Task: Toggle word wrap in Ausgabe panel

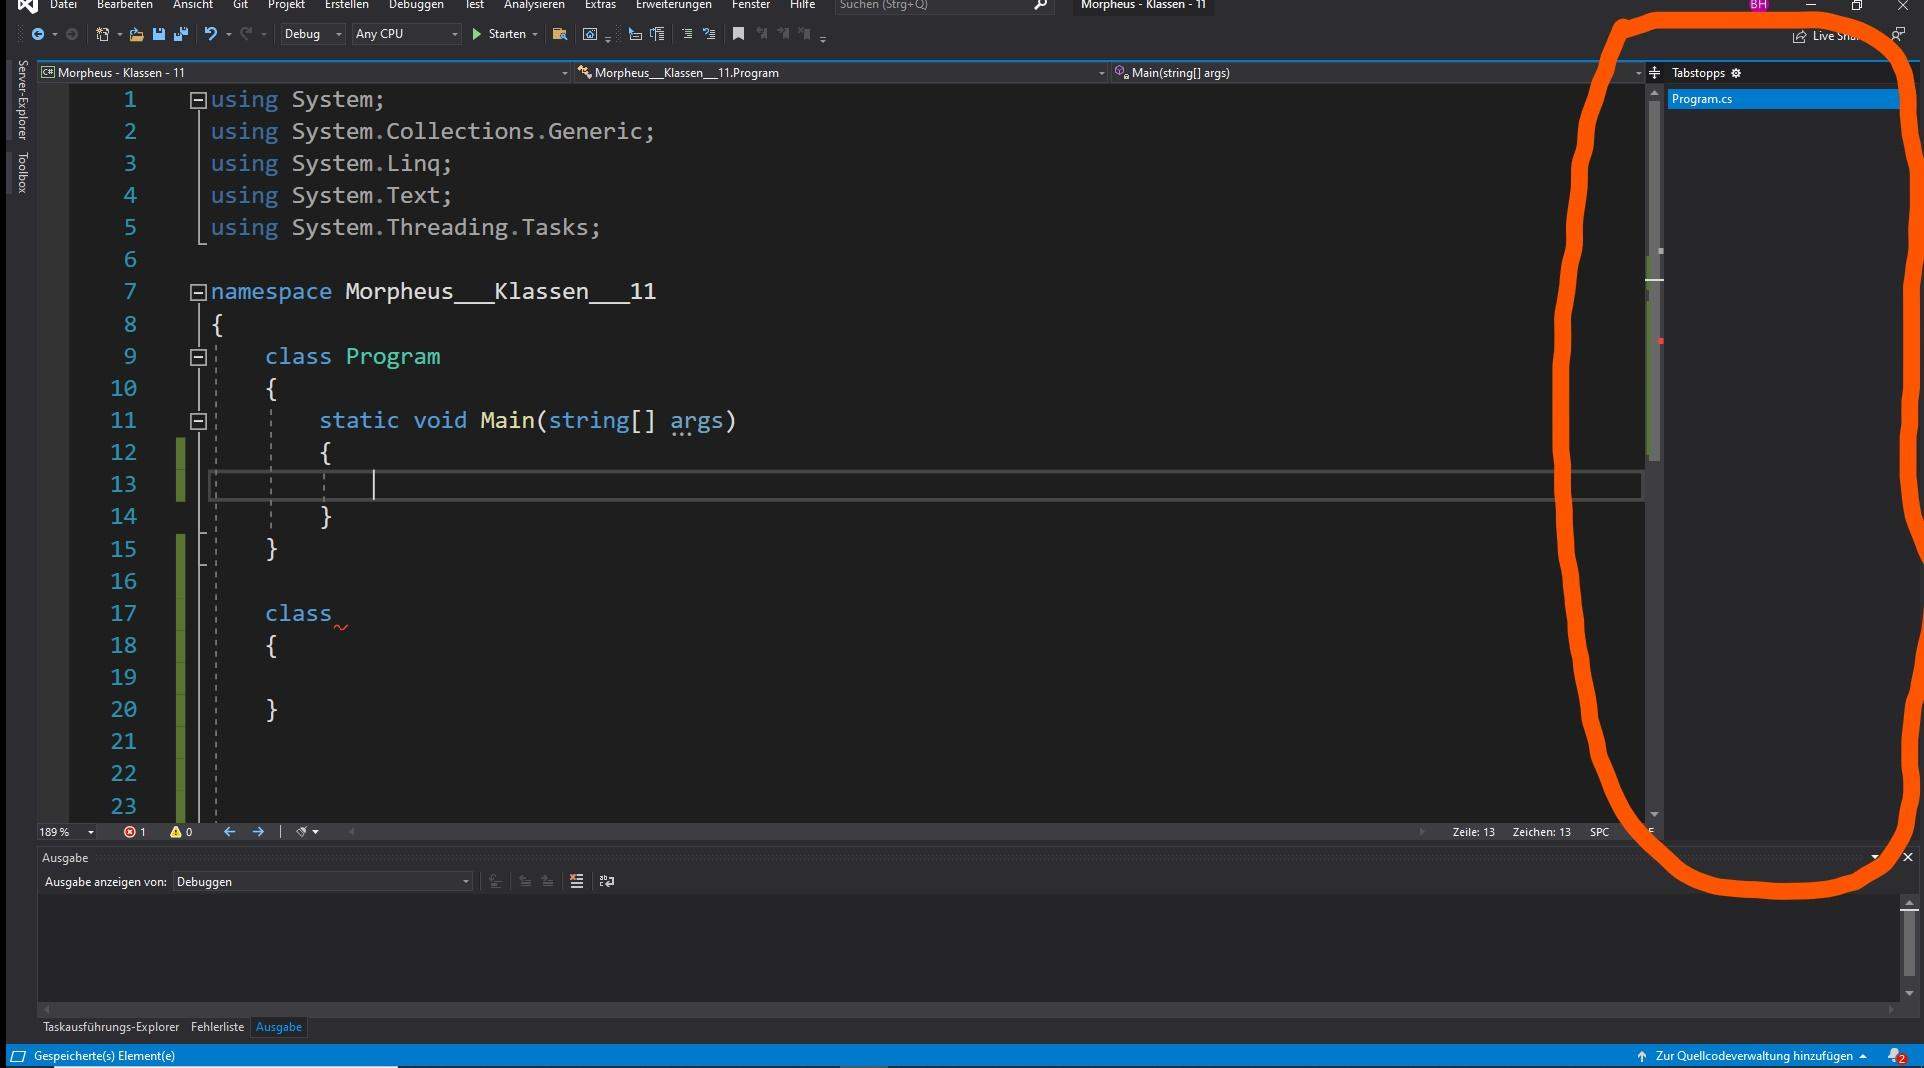Action: click(x=607, y=881)
